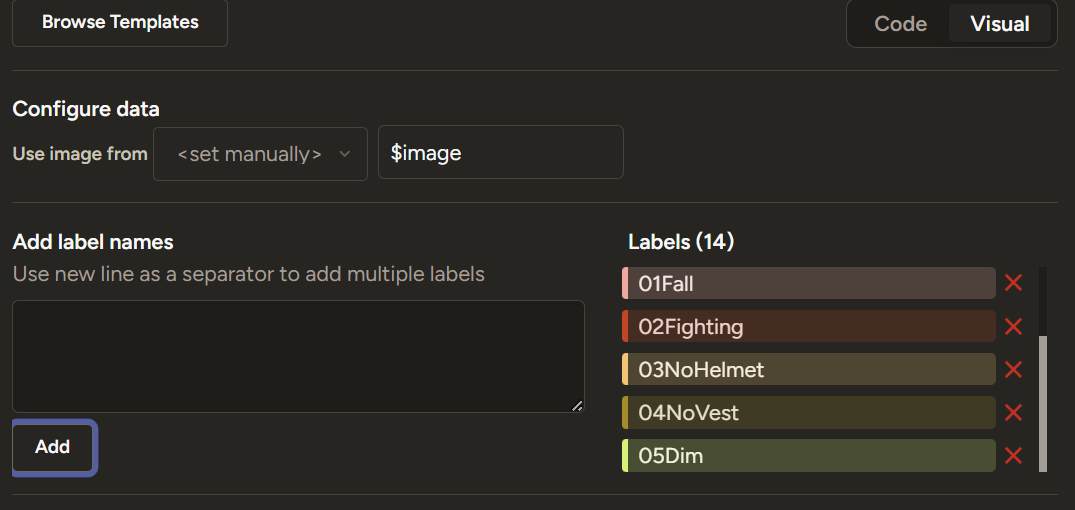Delete the 01Fall label
This screenshot has width=1075, height=510.
click(1013, 283)
